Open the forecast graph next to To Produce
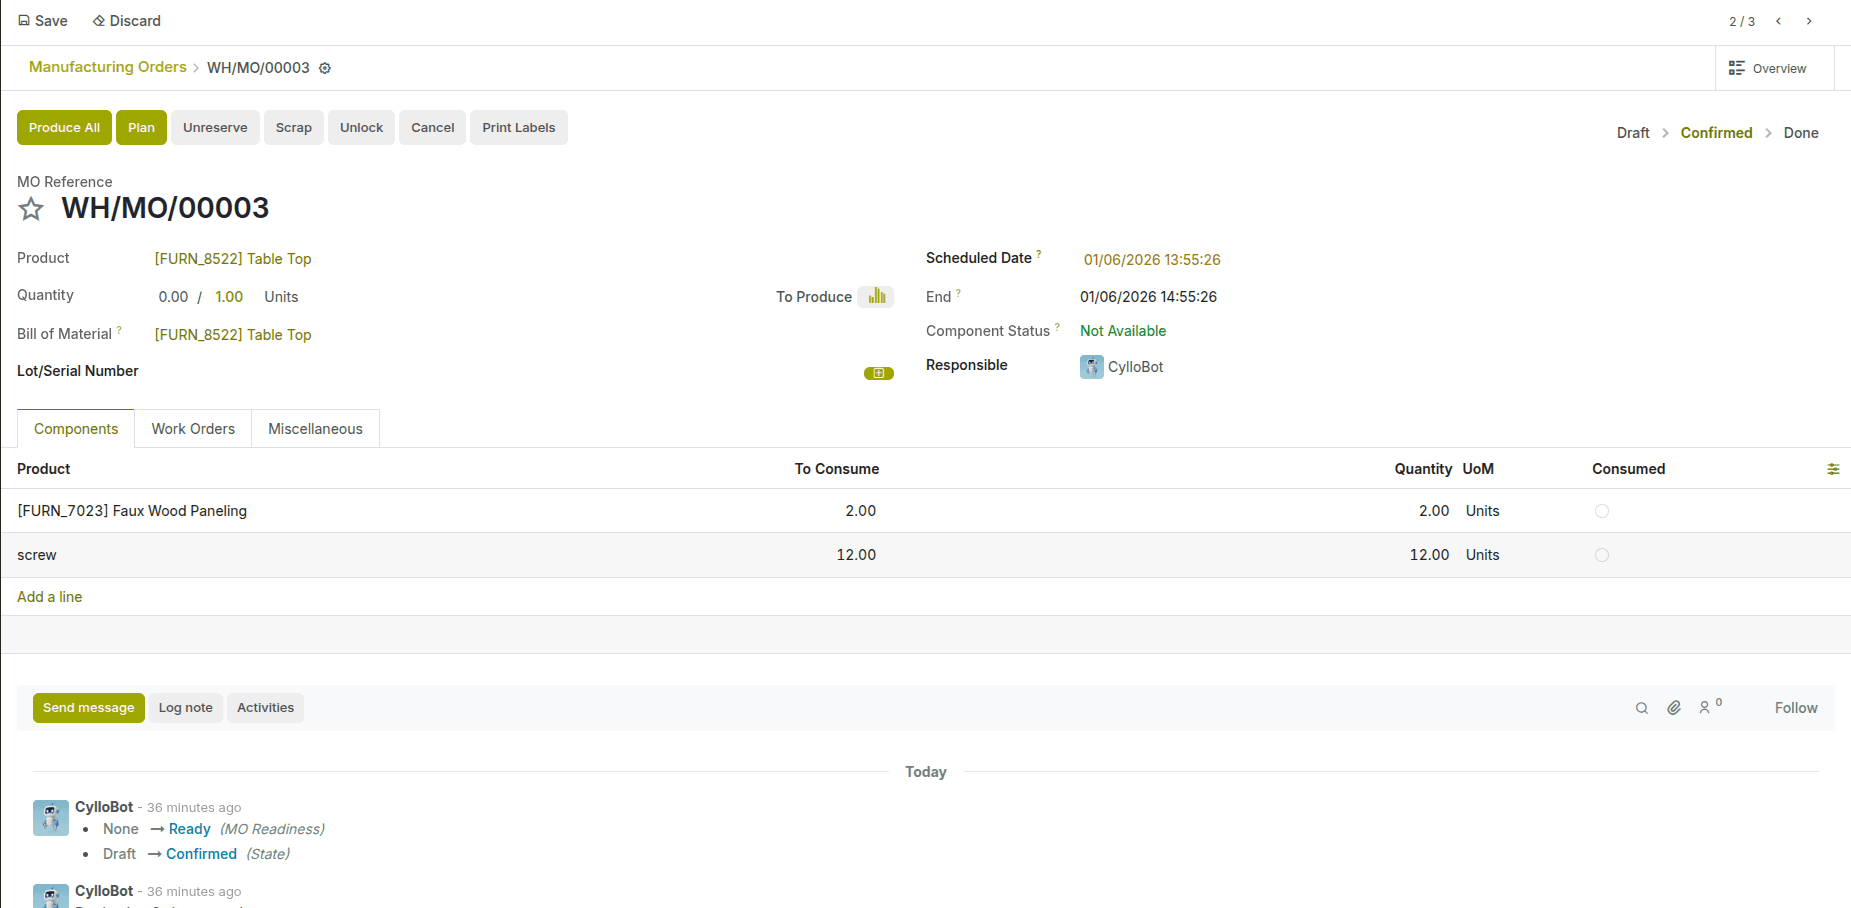This screenshot has width=1851, height=908. coord(876,296)
